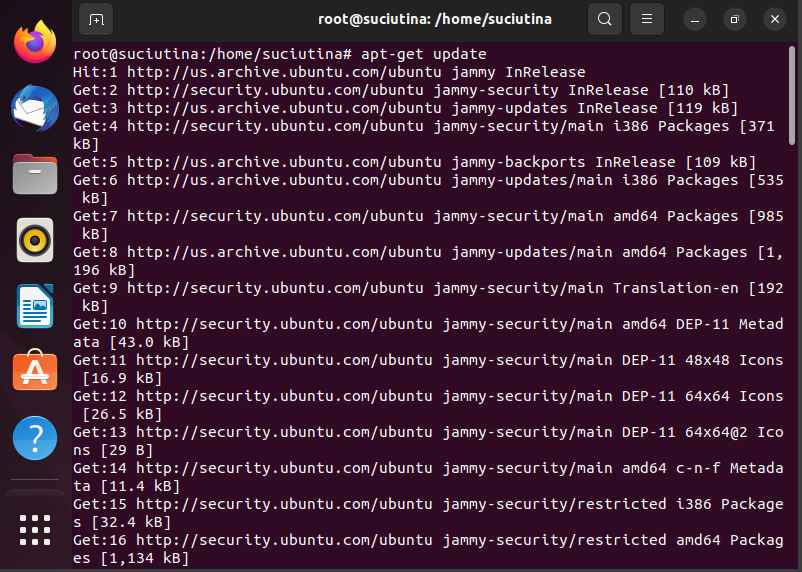The image size is (802, 572).
Task: Open Ubuntu Software store
Action: pos(35,370)
